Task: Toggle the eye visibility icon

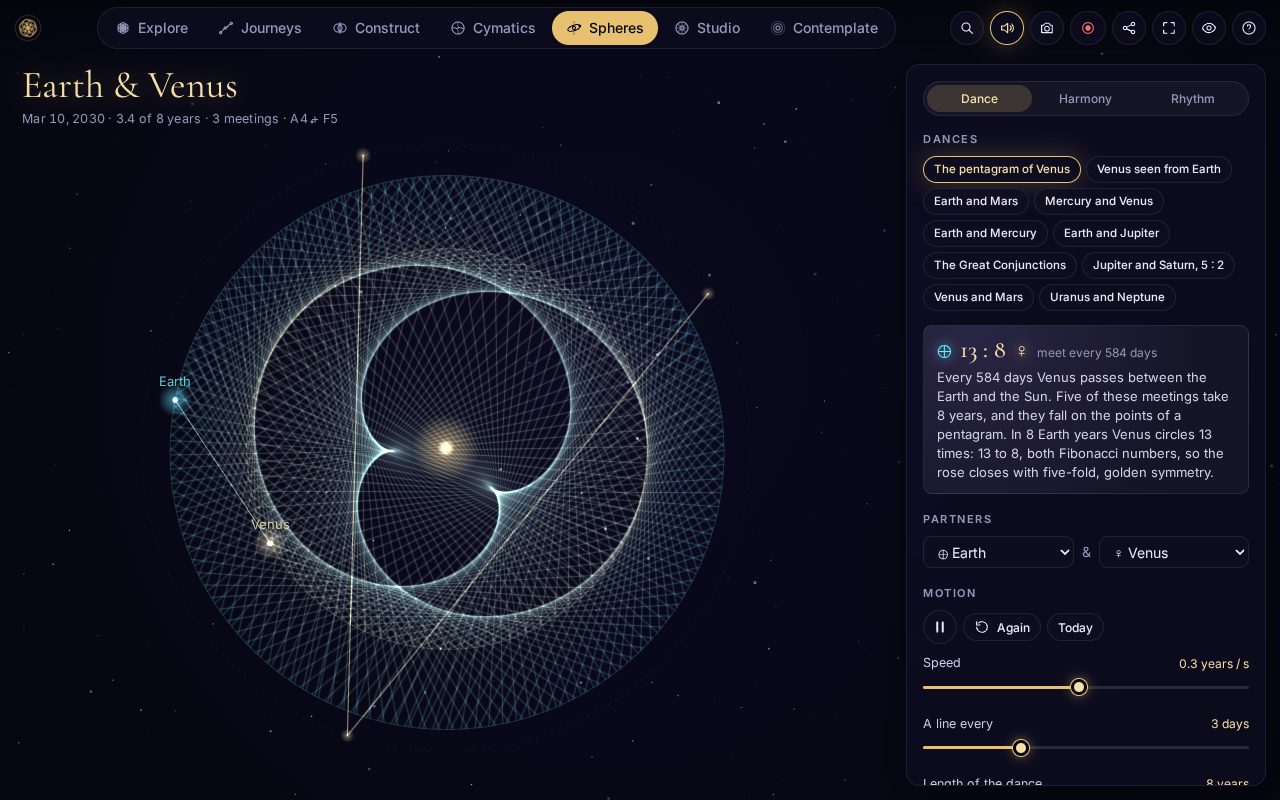Action: point(1209,28)
